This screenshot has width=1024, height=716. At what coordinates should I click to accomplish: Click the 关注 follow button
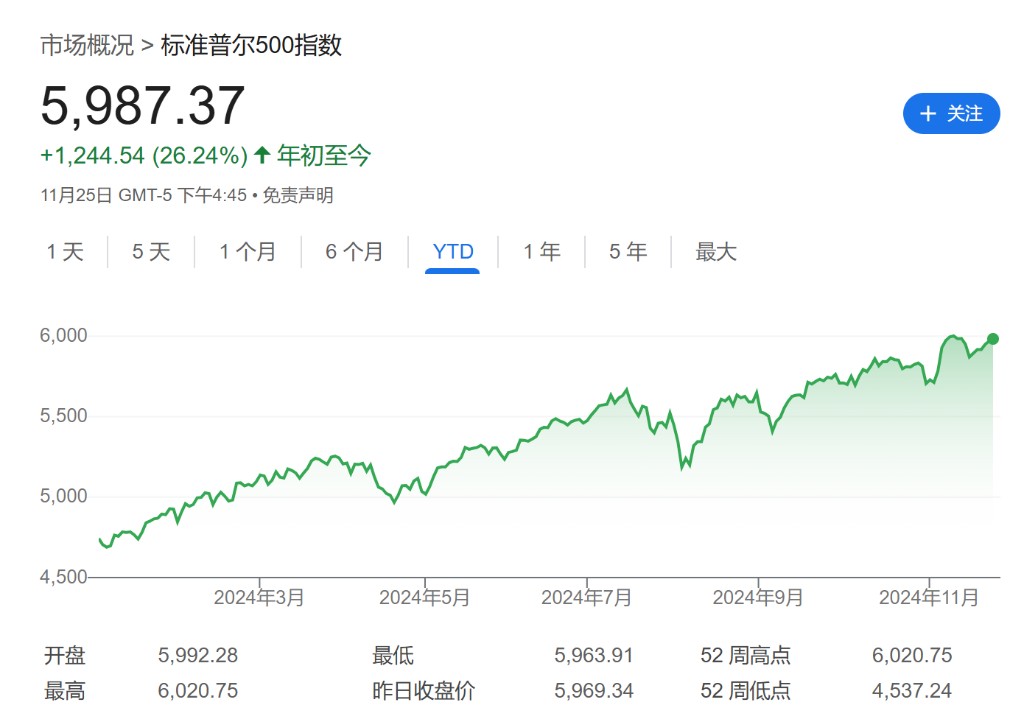click(x=951, y=114)
